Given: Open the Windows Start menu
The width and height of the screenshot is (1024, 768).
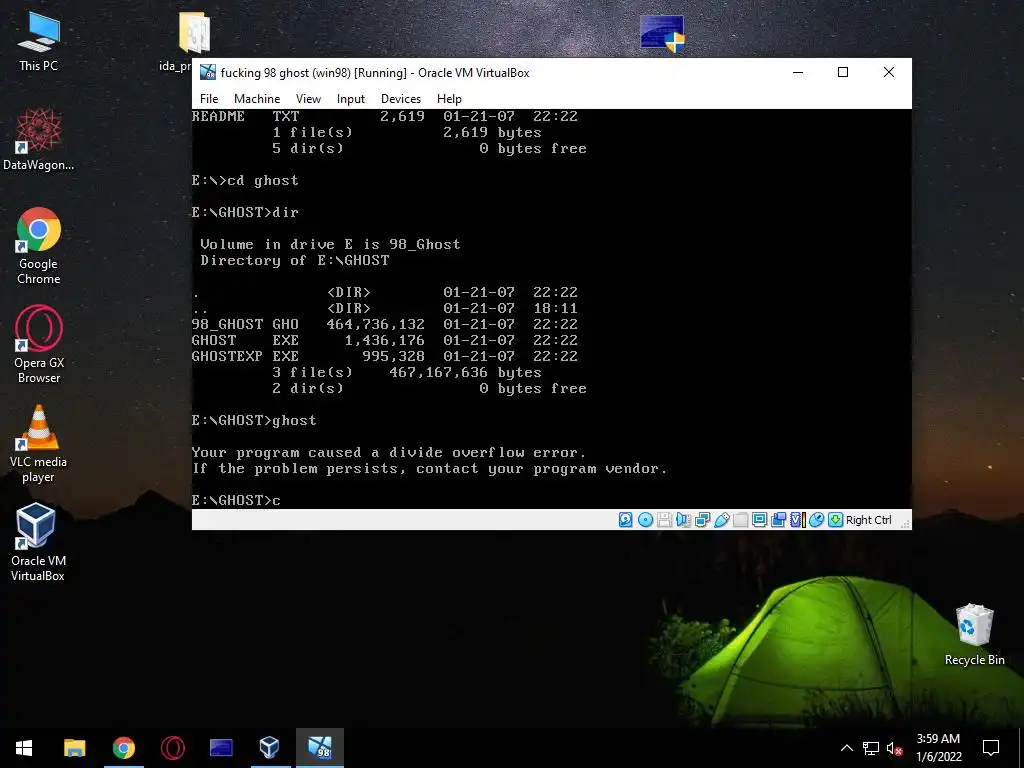Looking at the screenshot, I should 24,748.
